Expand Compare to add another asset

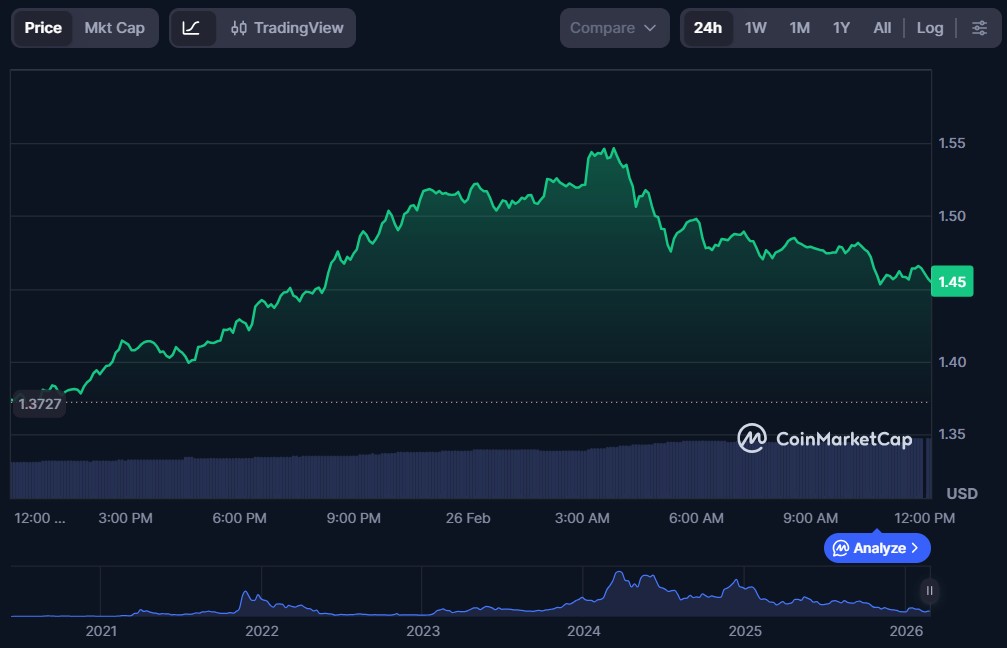click(x=613, y=28)
